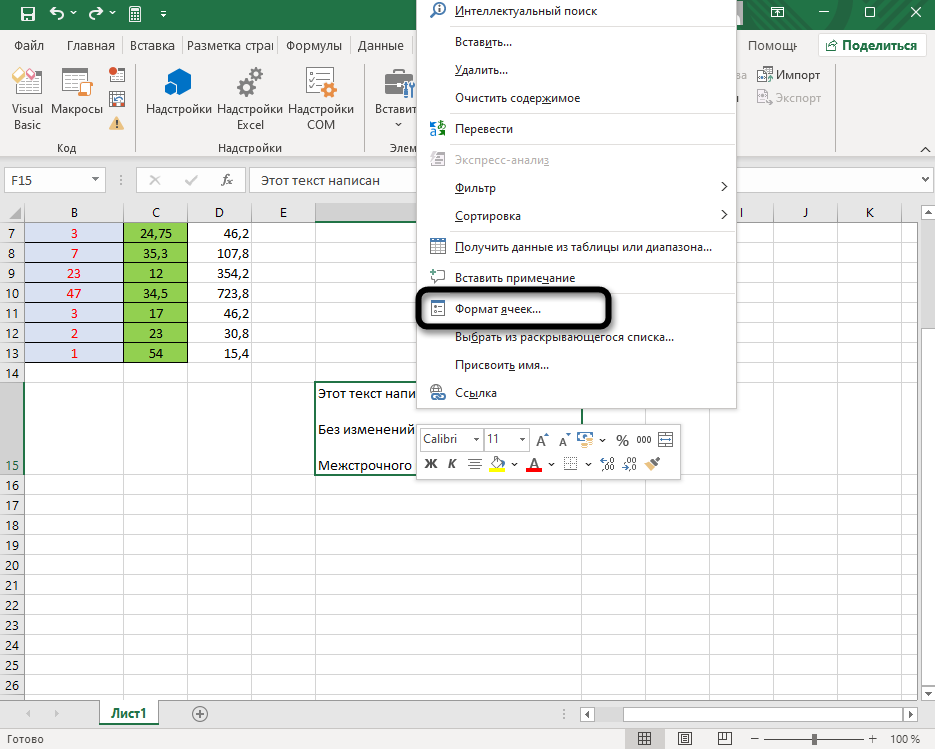935x749 pixels.
Task: Add a new sheet with plus button
Action: coord(200,713)
